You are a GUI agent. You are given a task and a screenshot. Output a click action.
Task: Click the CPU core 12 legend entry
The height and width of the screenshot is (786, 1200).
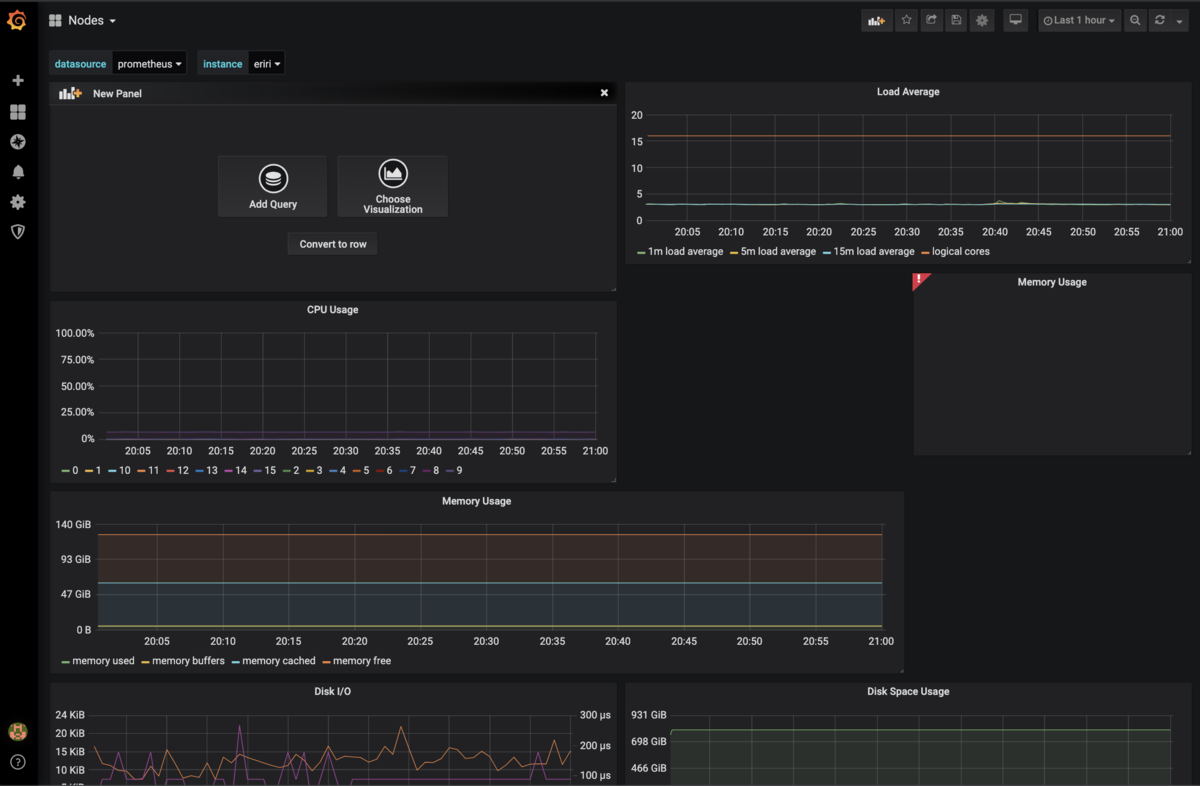183,470
